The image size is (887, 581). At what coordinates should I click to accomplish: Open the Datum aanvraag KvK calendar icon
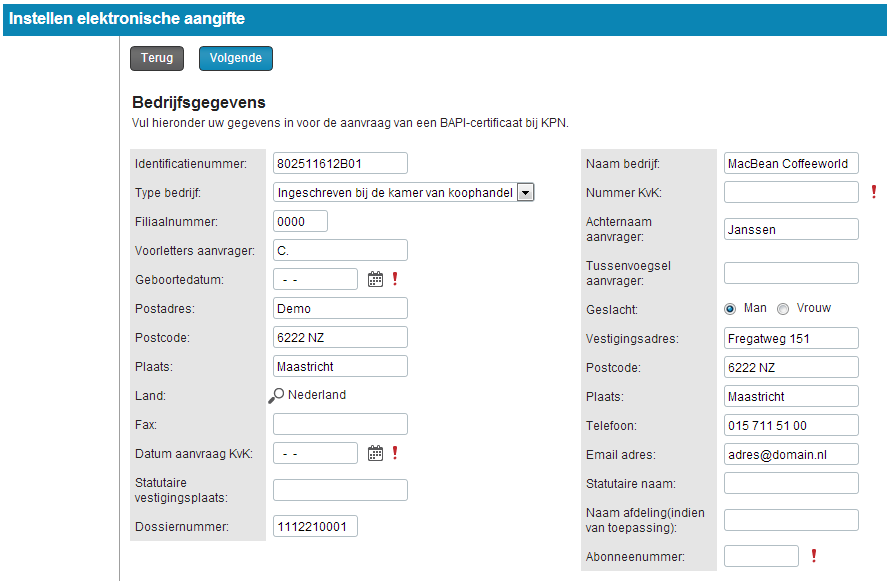point(375,453)
